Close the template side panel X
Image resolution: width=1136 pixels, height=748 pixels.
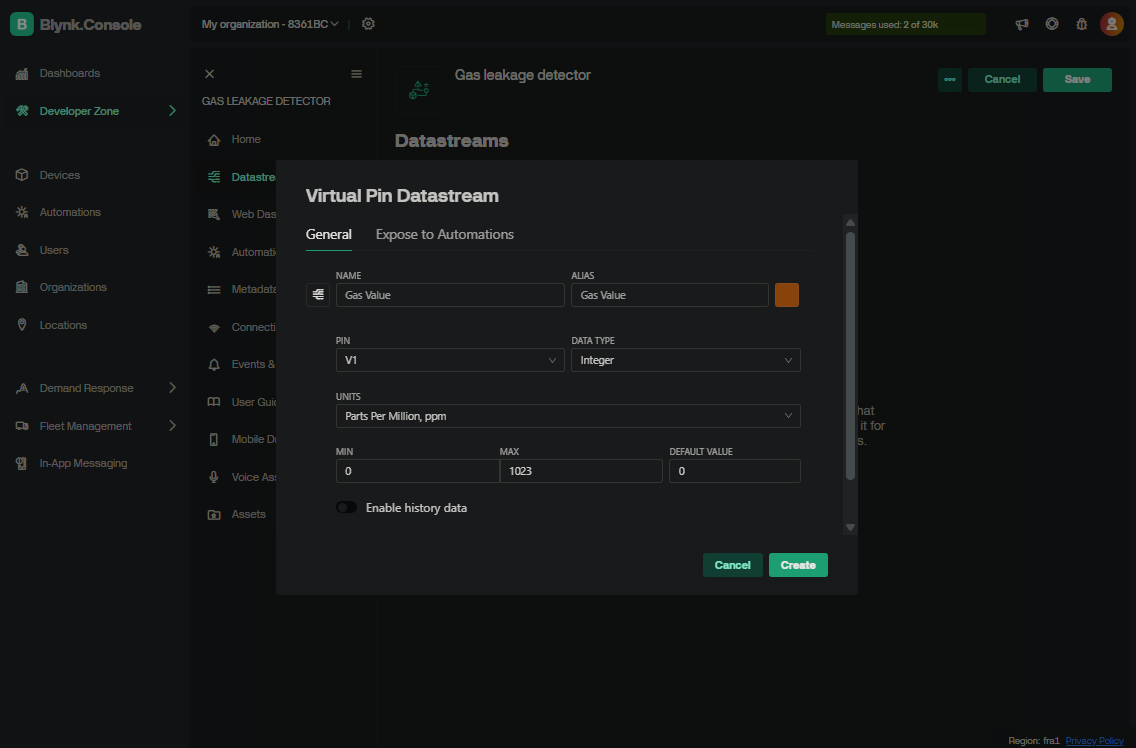(209, 74)
